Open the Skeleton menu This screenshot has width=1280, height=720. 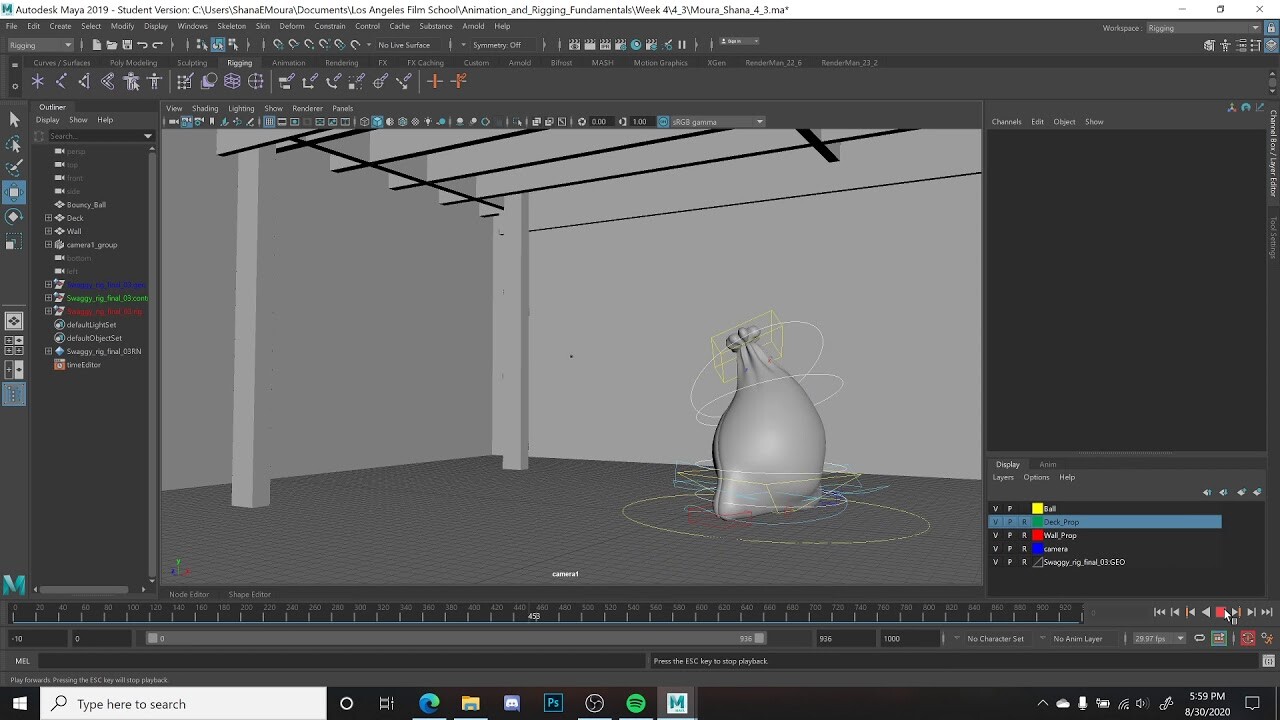[x=231, y=26]
